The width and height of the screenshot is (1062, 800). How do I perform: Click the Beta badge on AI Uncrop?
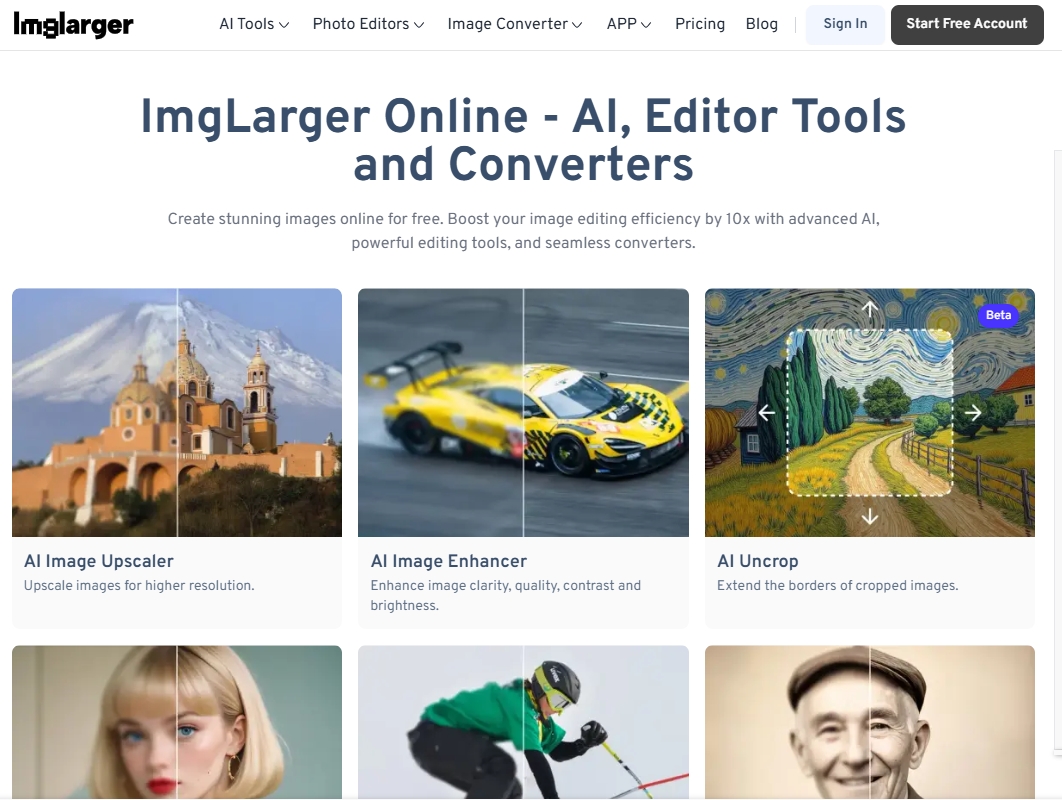[x=998, y=315]
